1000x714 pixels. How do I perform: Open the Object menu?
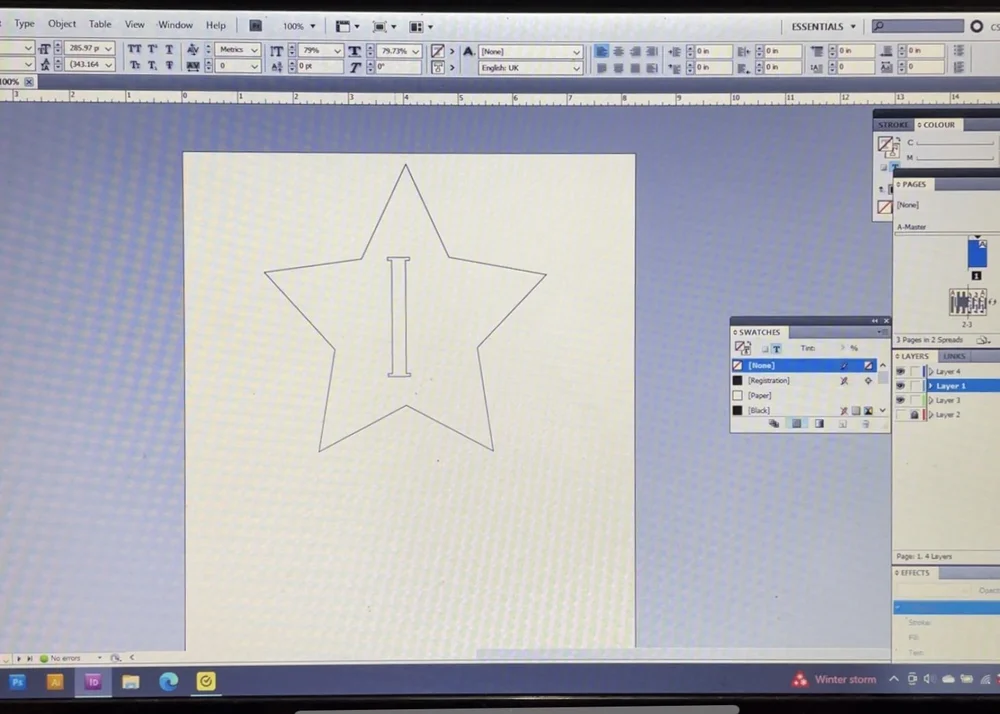click(x=62, y=24)
